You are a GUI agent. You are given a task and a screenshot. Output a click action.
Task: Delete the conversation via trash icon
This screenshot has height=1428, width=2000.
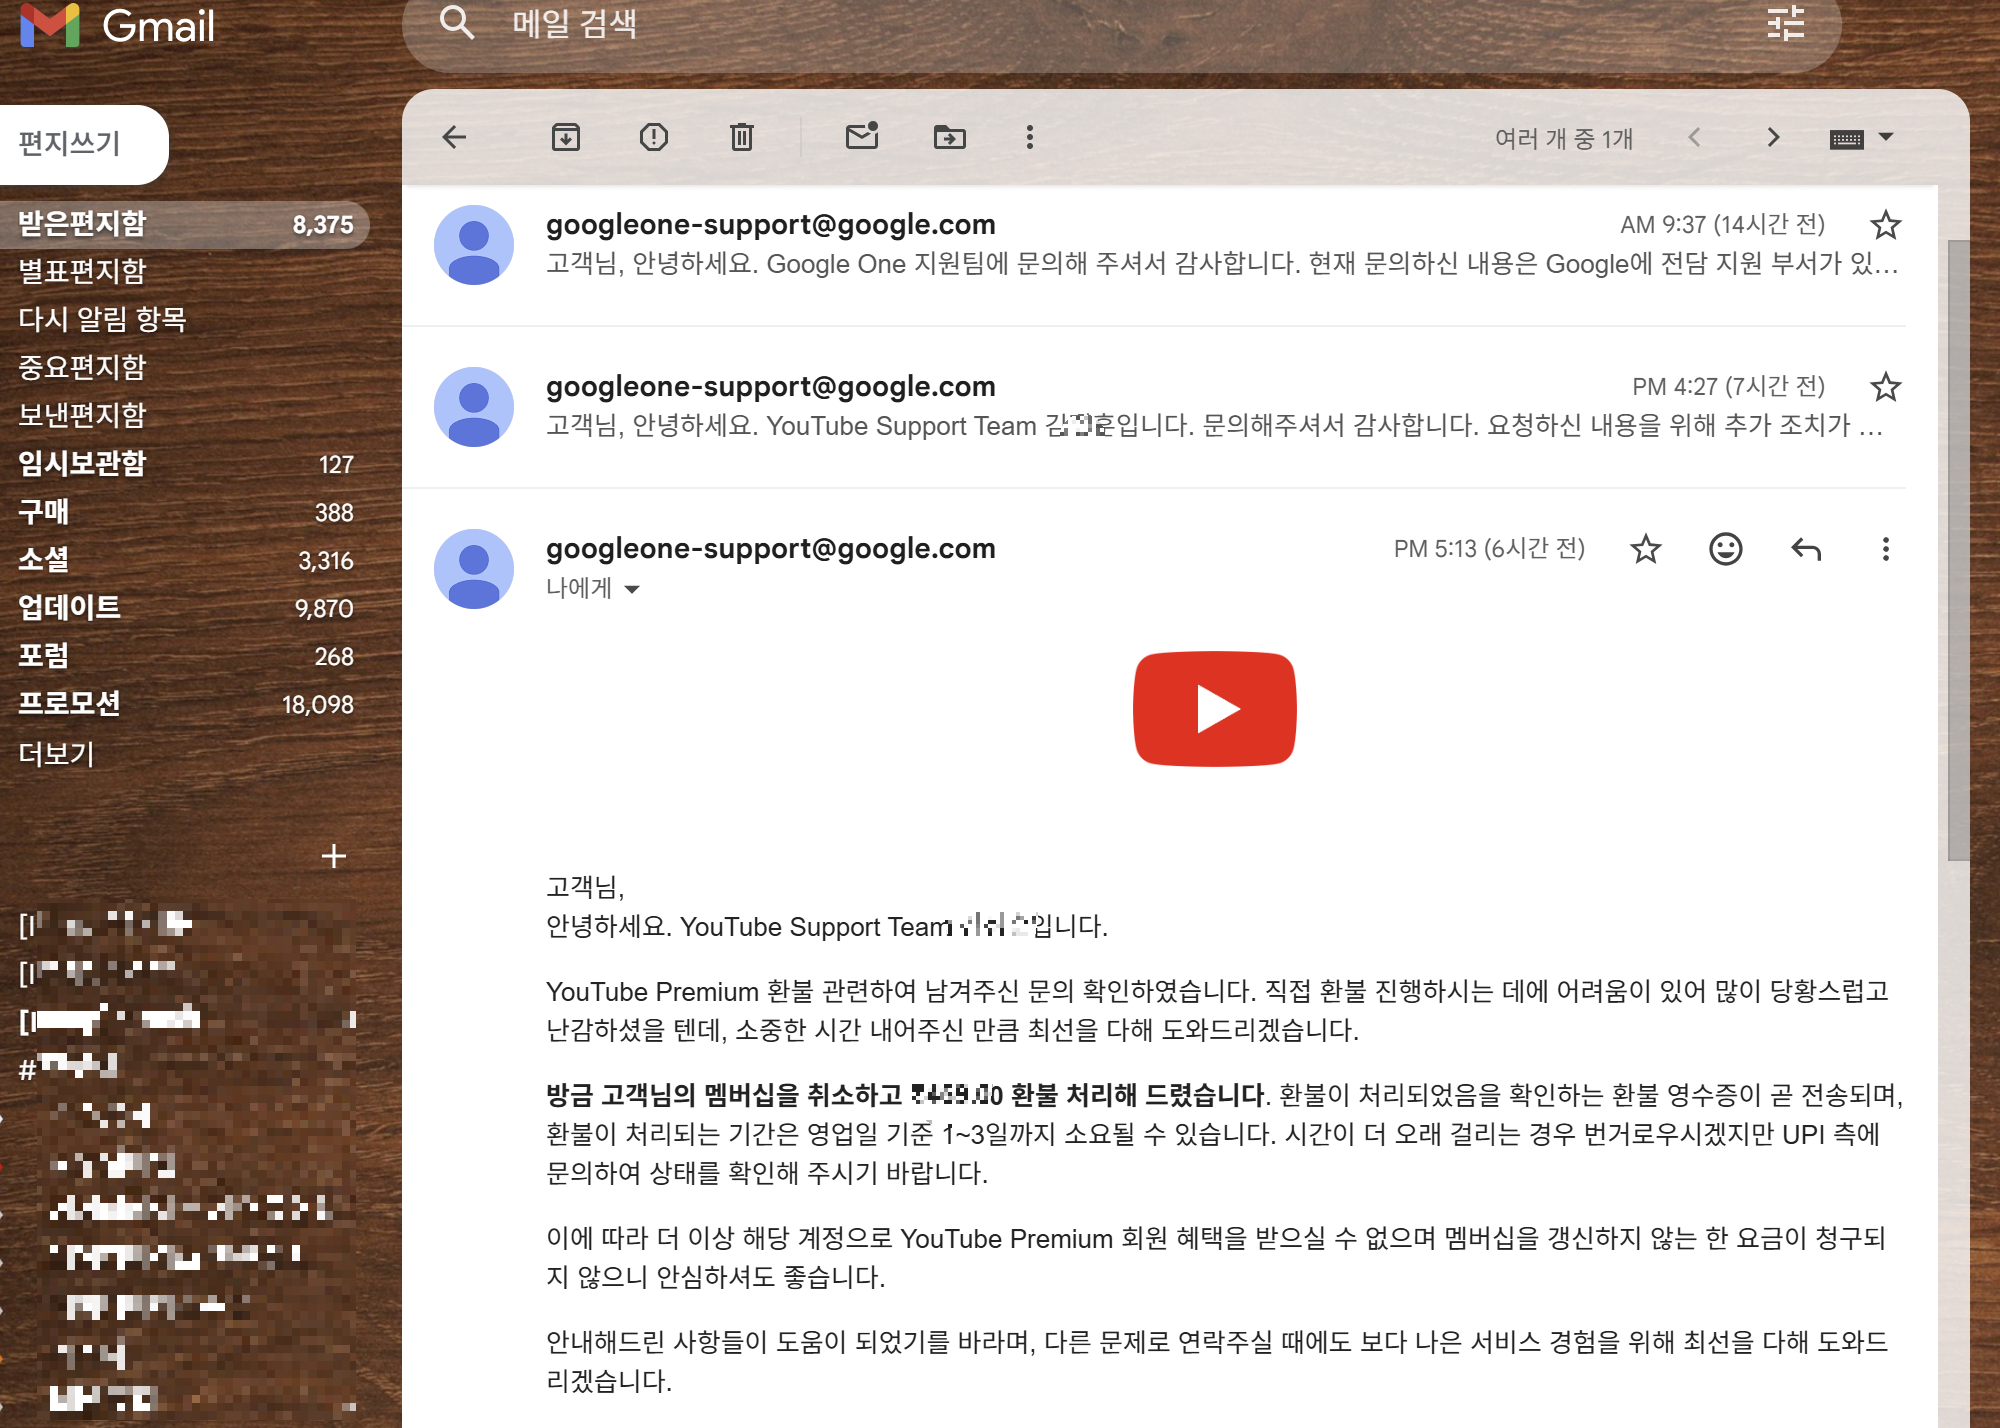tap(741, 137)
